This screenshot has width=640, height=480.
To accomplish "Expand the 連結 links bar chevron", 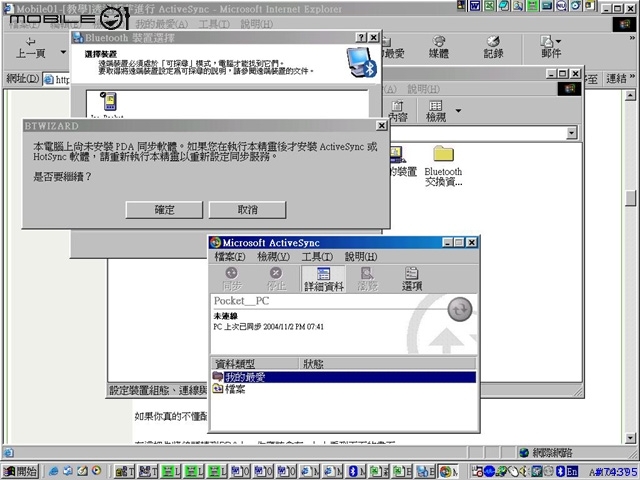I will point(632,76).
